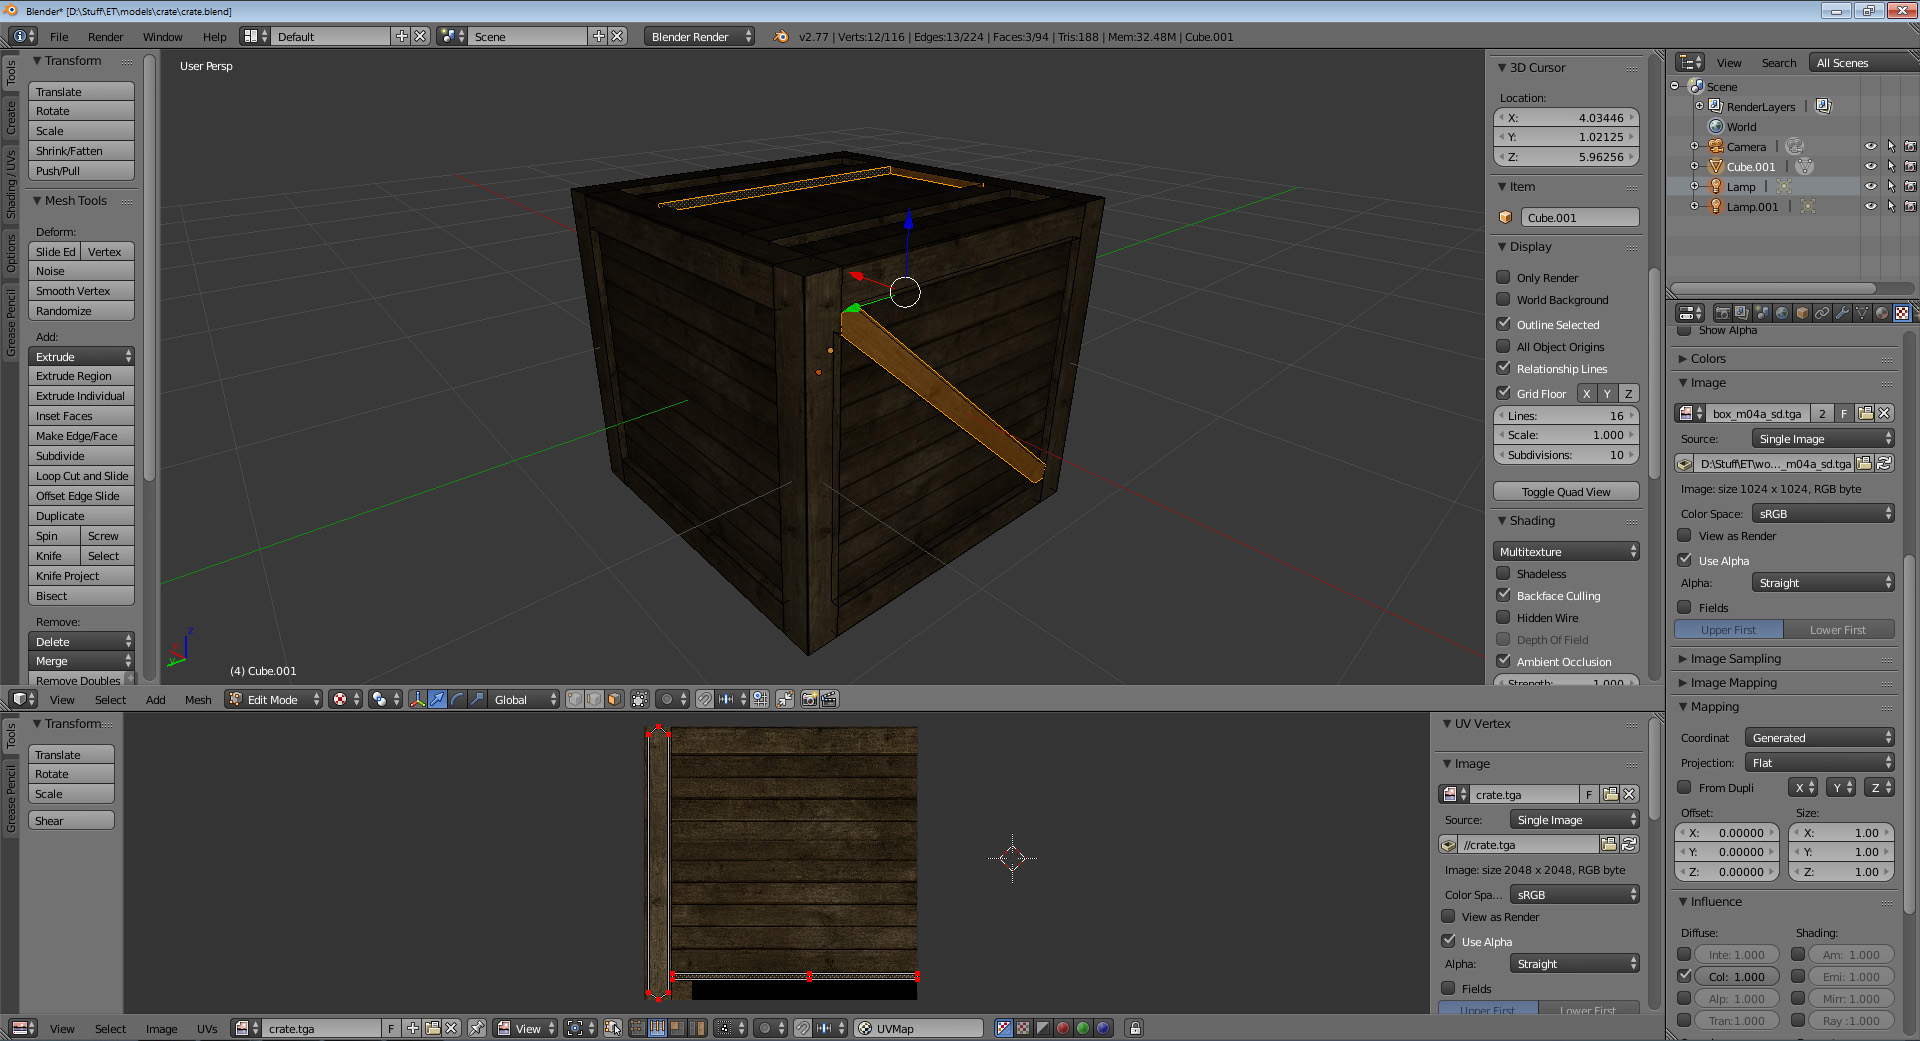Switch to vertex select mode icon
The image size is (1920, 1041).
(575, 699)
